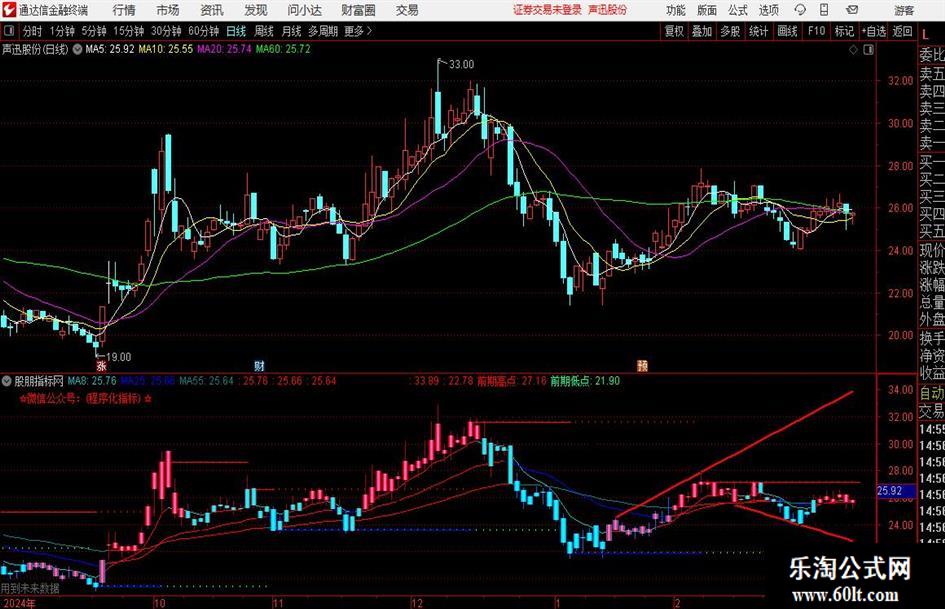
Task: Click the orange info marker near January
Action: 642,365
